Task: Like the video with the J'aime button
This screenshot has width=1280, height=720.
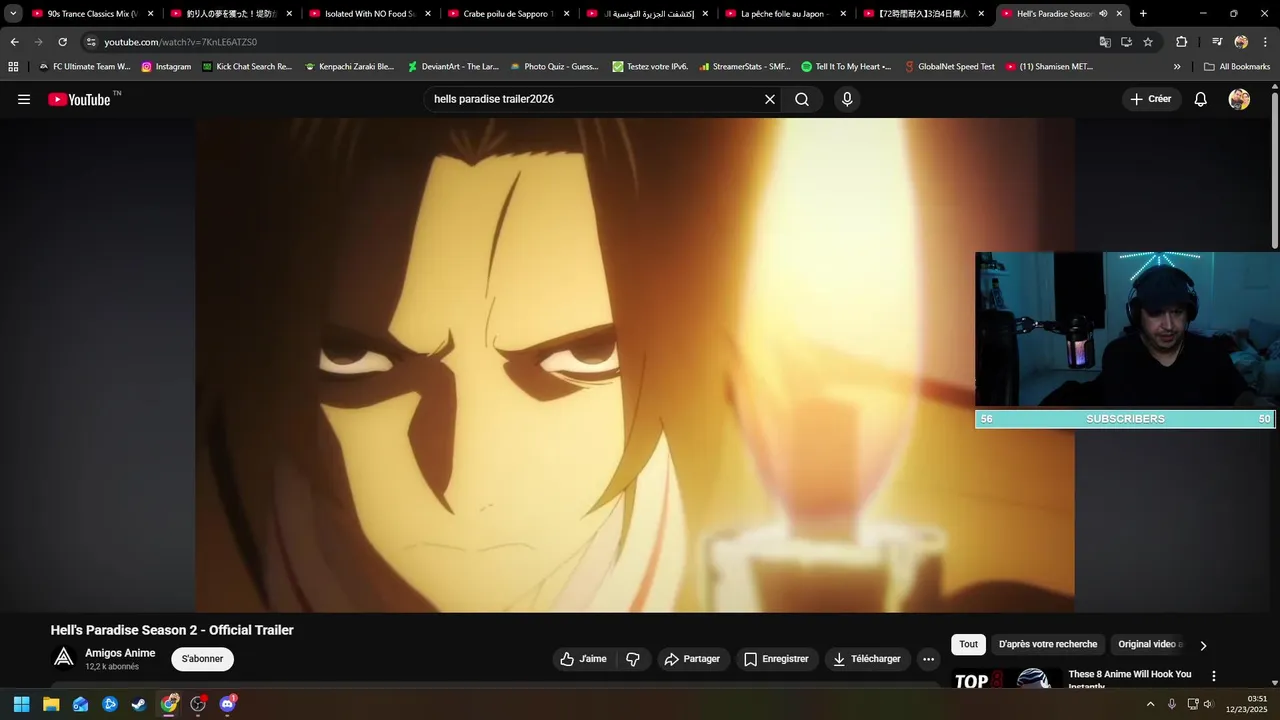Action: coord(583,659)
